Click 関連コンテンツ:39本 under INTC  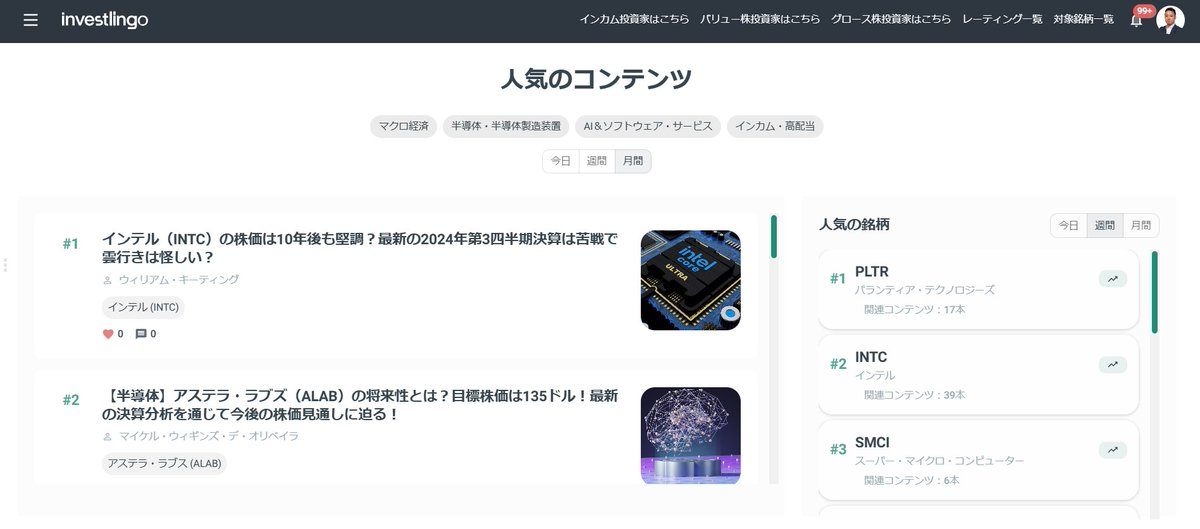coord(915,395)
